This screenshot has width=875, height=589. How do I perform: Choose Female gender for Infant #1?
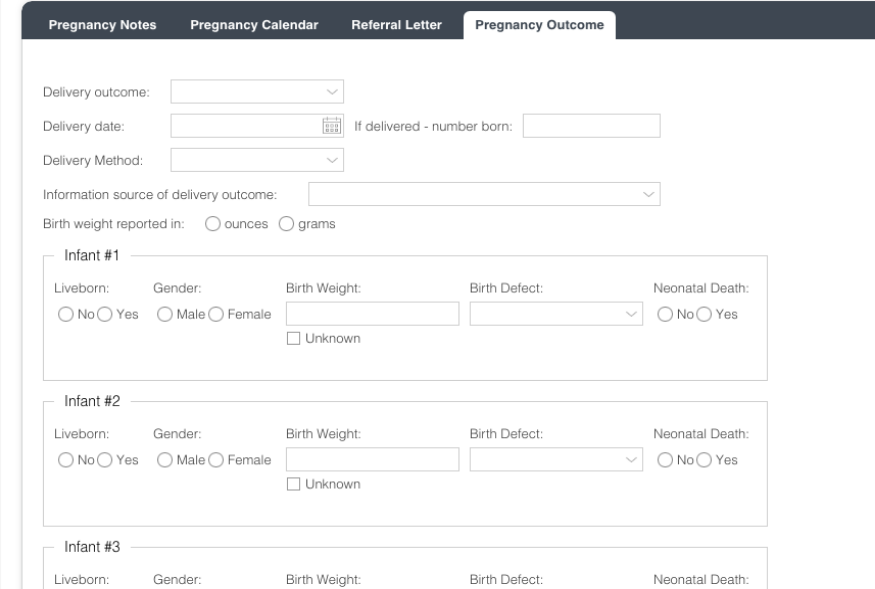pyautogui.click(x=215, y=314)
